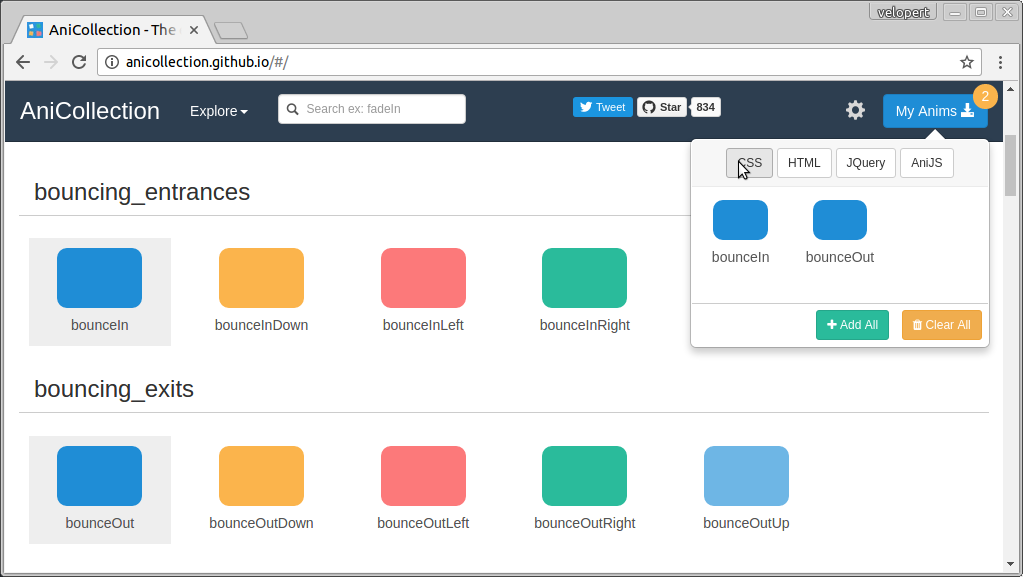
Task: Reload the page with refresh icon
Action: pos(79,62)
